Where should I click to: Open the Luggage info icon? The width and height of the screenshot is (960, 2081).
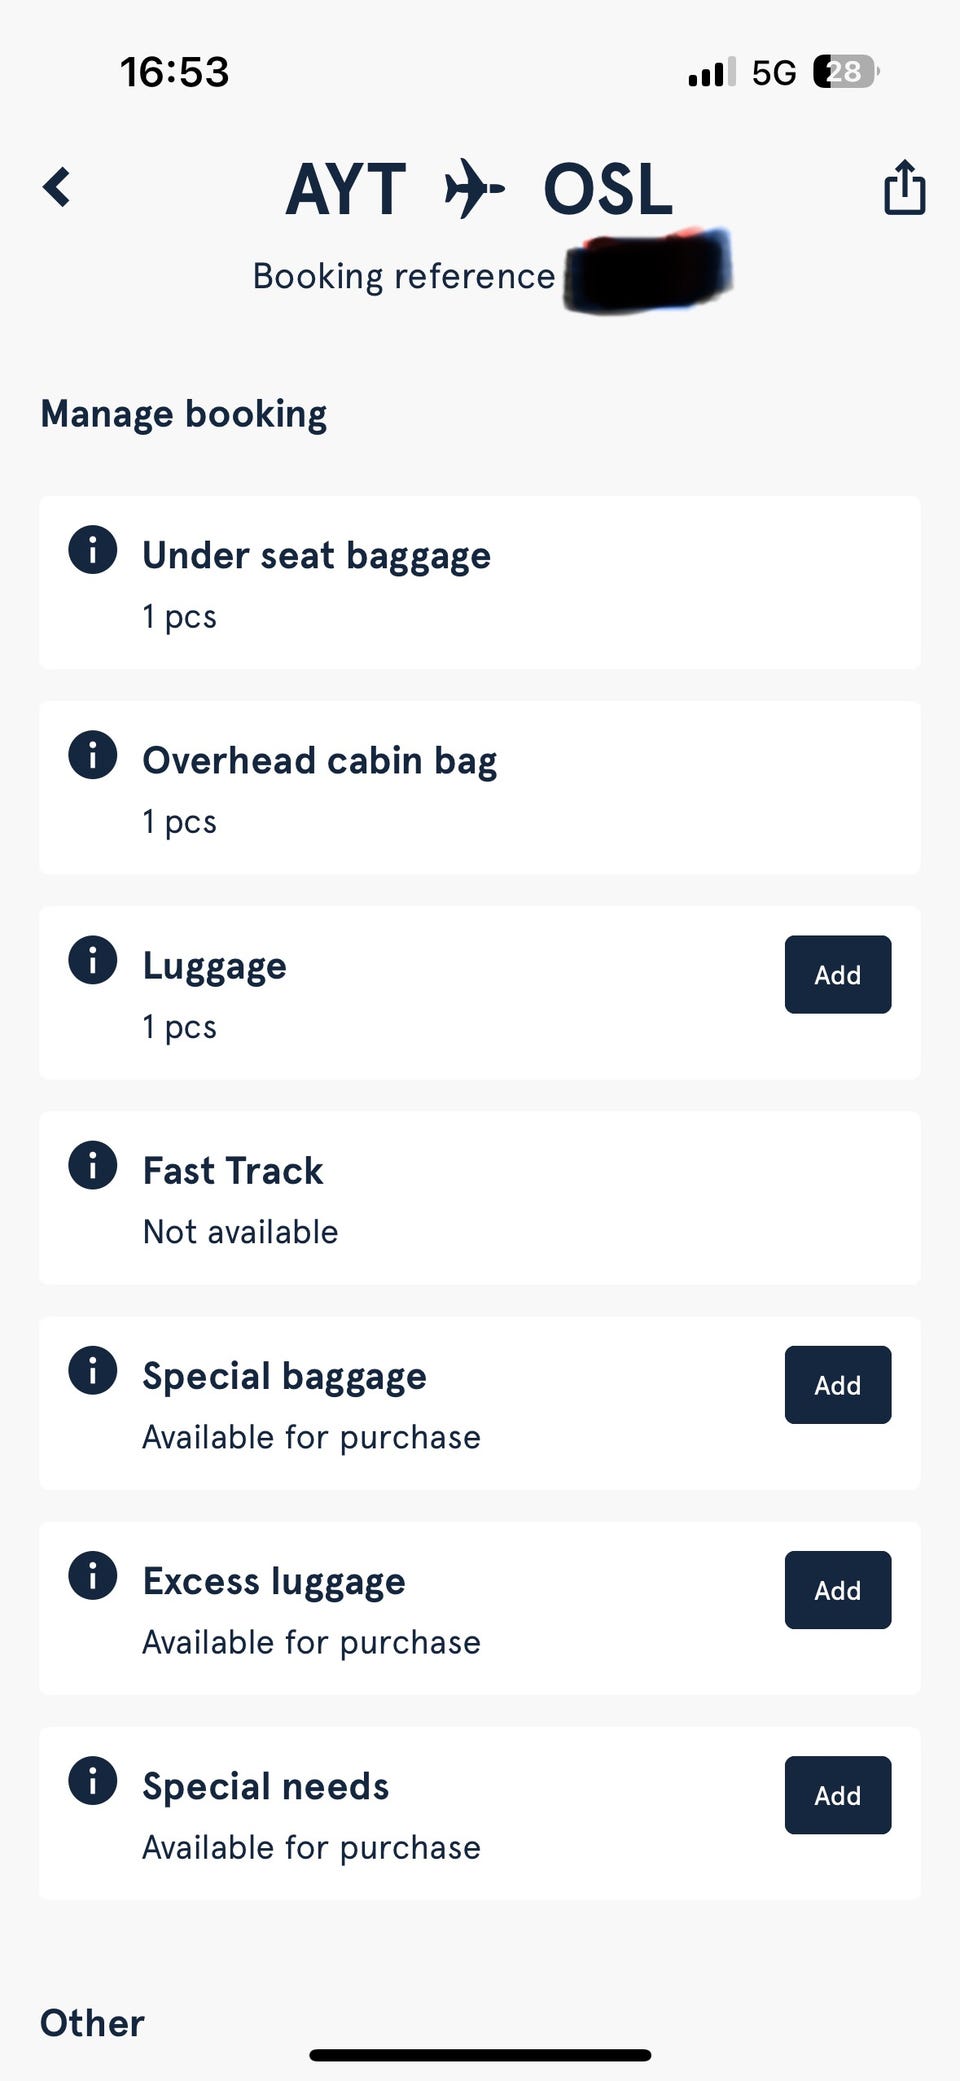93,960
